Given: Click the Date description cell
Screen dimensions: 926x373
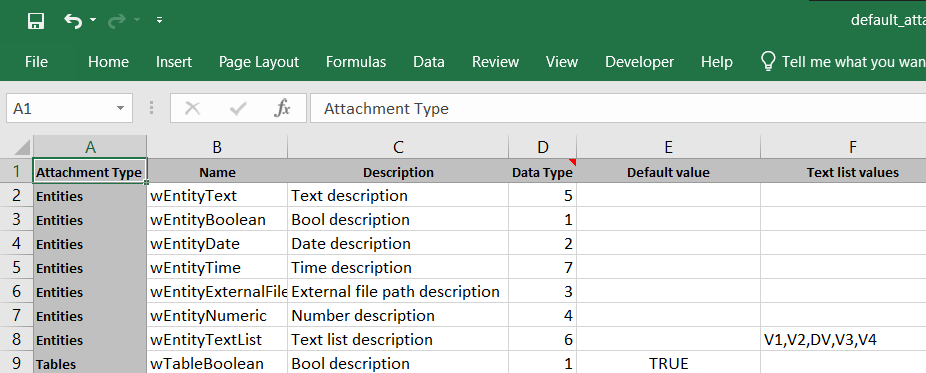Looking at the screenshot, I should [398, 243].
